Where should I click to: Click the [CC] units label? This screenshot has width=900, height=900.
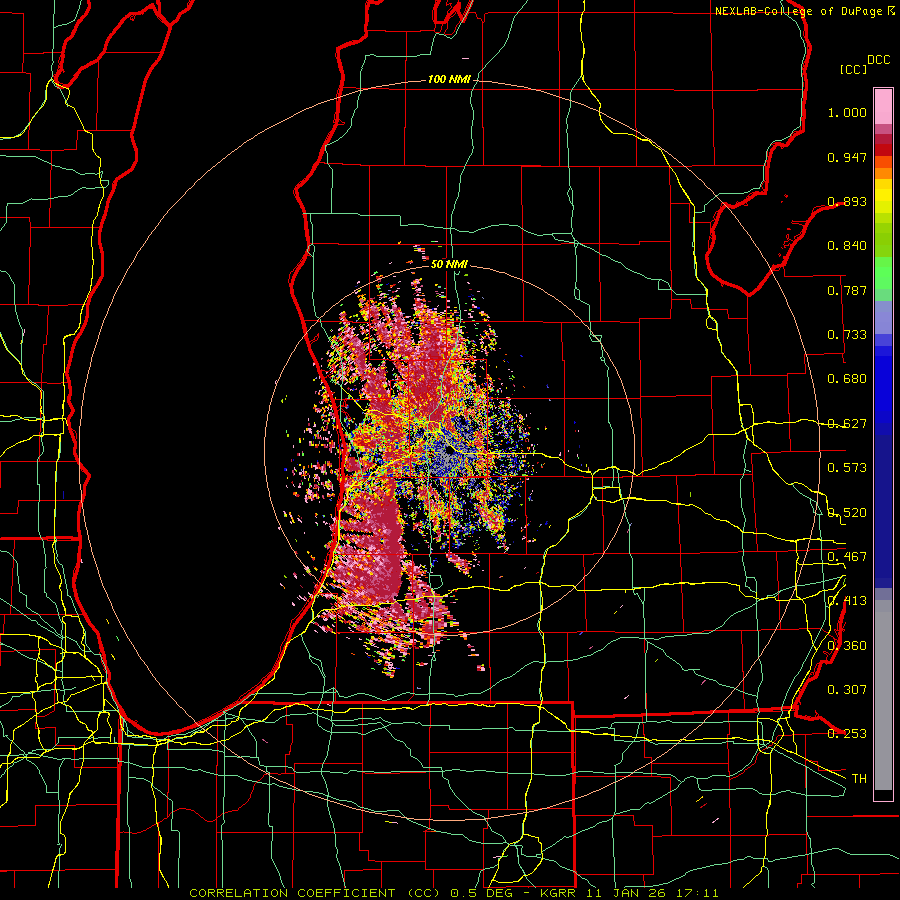coord(853,69)
